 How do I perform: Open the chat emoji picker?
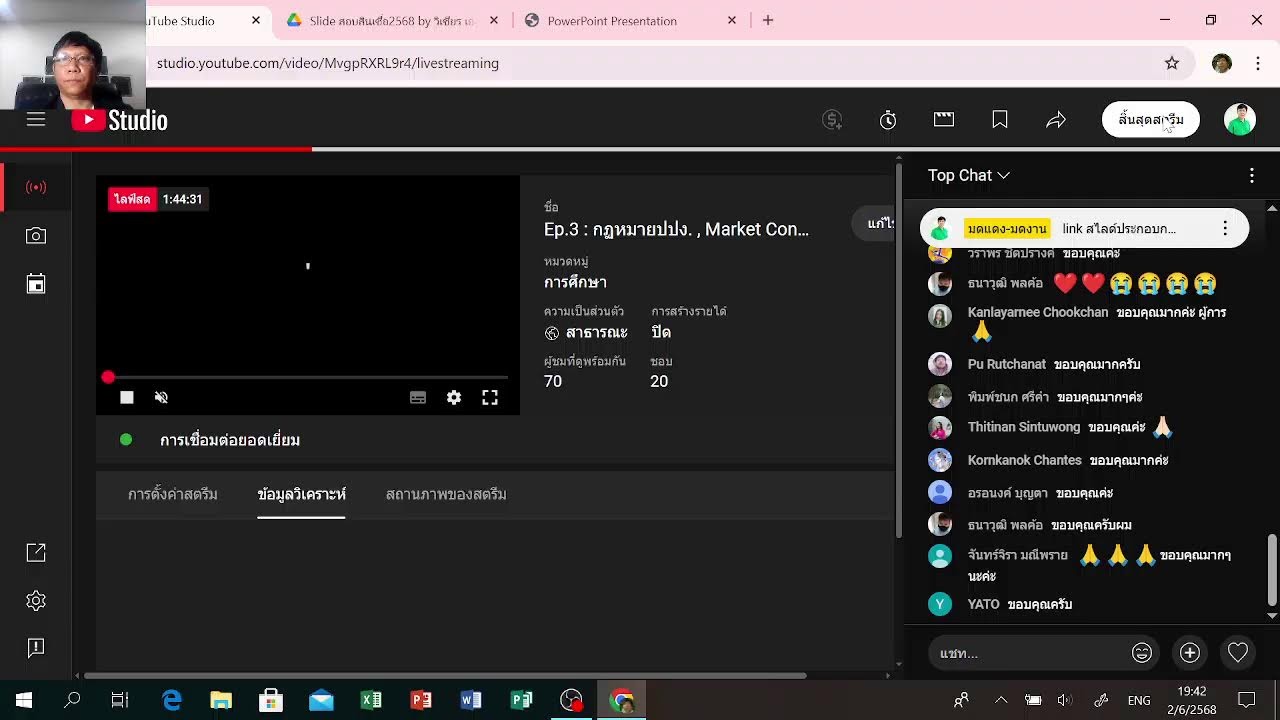pos(1142,653)
